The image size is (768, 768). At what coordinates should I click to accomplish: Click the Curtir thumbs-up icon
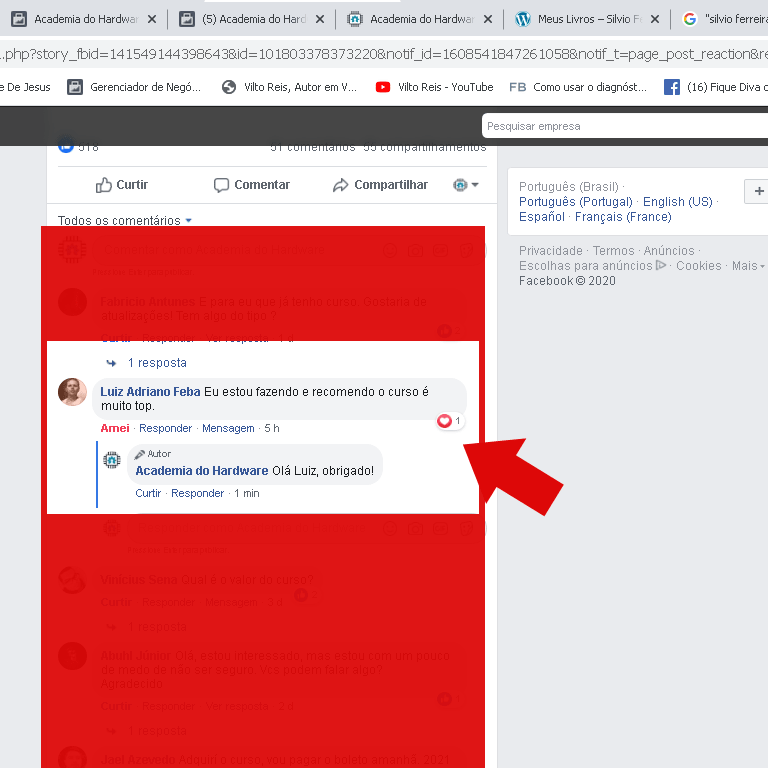point(103,185)
